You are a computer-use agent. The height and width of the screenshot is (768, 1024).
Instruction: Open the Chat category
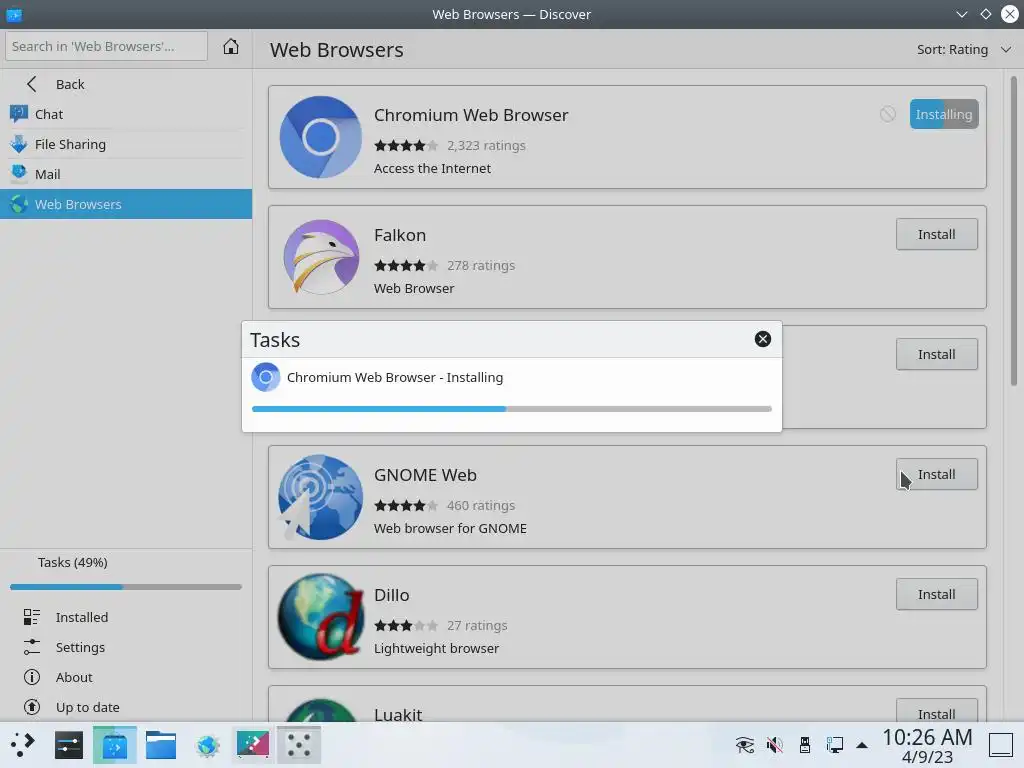(x=126, y=114)
